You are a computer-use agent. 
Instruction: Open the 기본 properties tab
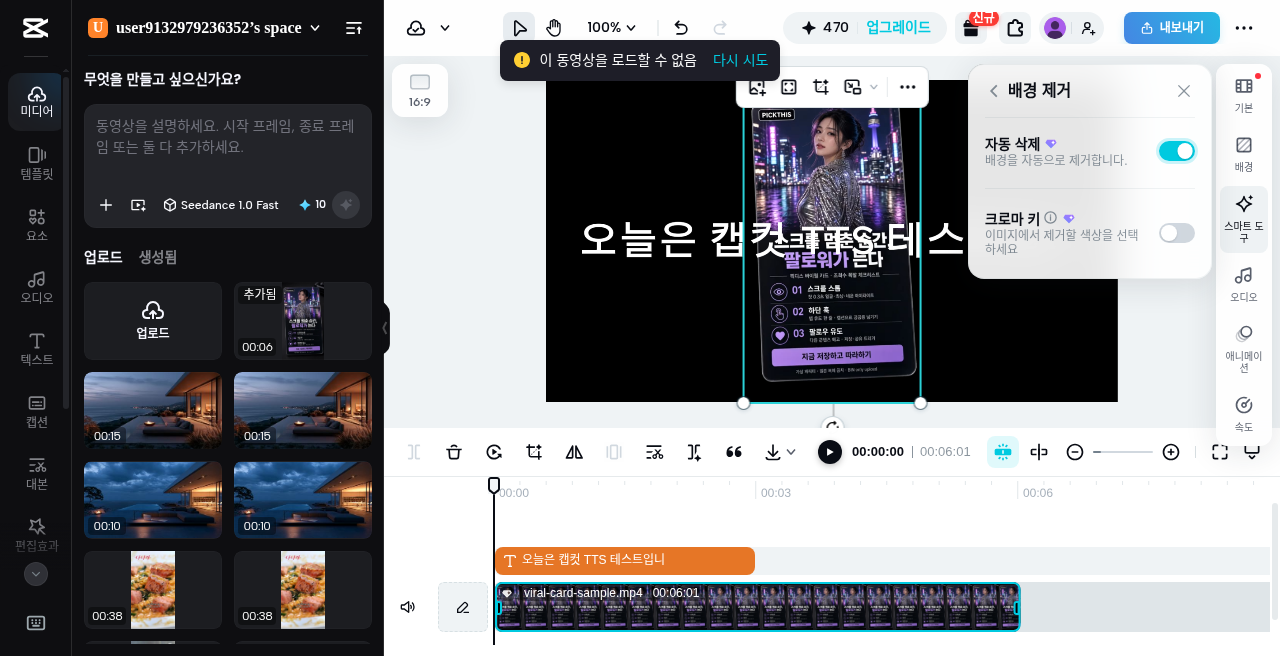(x=1244, y=95)
